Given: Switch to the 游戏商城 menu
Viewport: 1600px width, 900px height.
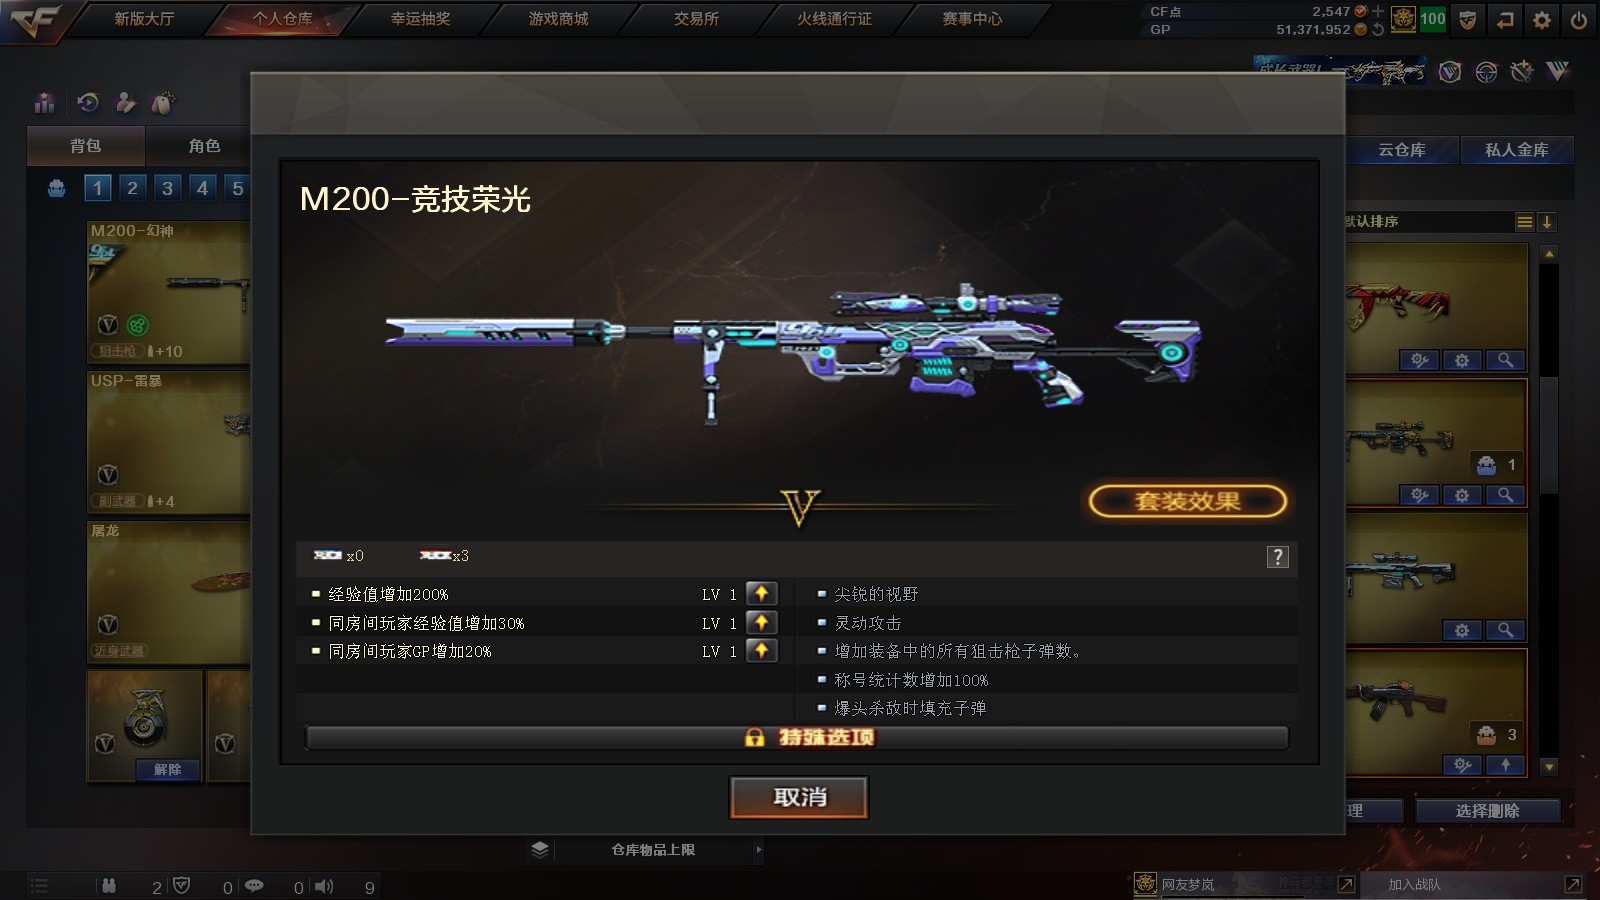Looking at the screenshot, I should (x=558, y=19).
